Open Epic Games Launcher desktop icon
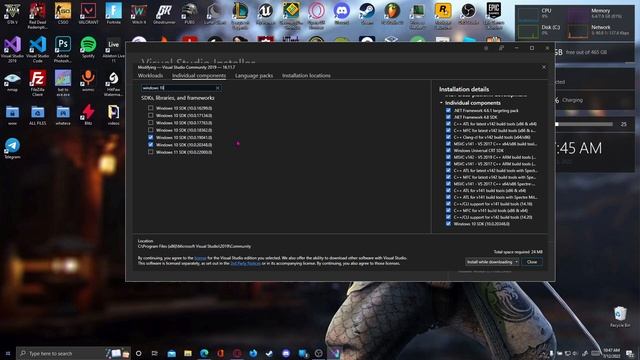Image resolution: width=640 pixels, height=360 pixels. pyautogui.click(x=493, y=16)
